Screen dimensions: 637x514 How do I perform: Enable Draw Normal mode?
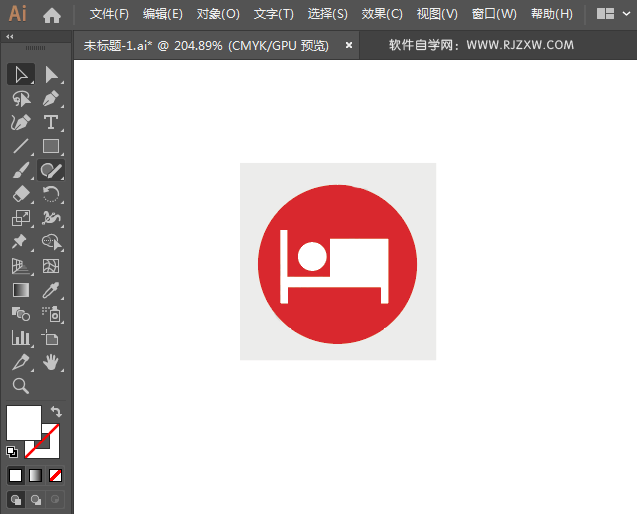(16, 499)
